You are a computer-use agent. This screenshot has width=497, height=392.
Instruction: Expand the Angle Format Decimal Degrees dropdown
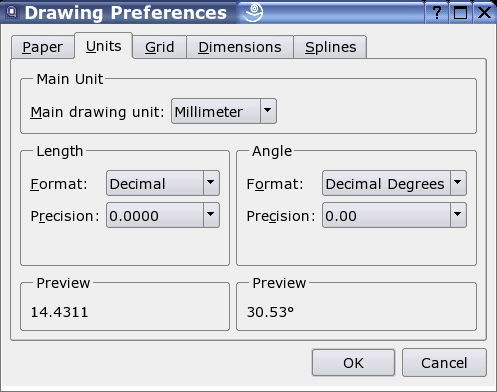[394, 183]
